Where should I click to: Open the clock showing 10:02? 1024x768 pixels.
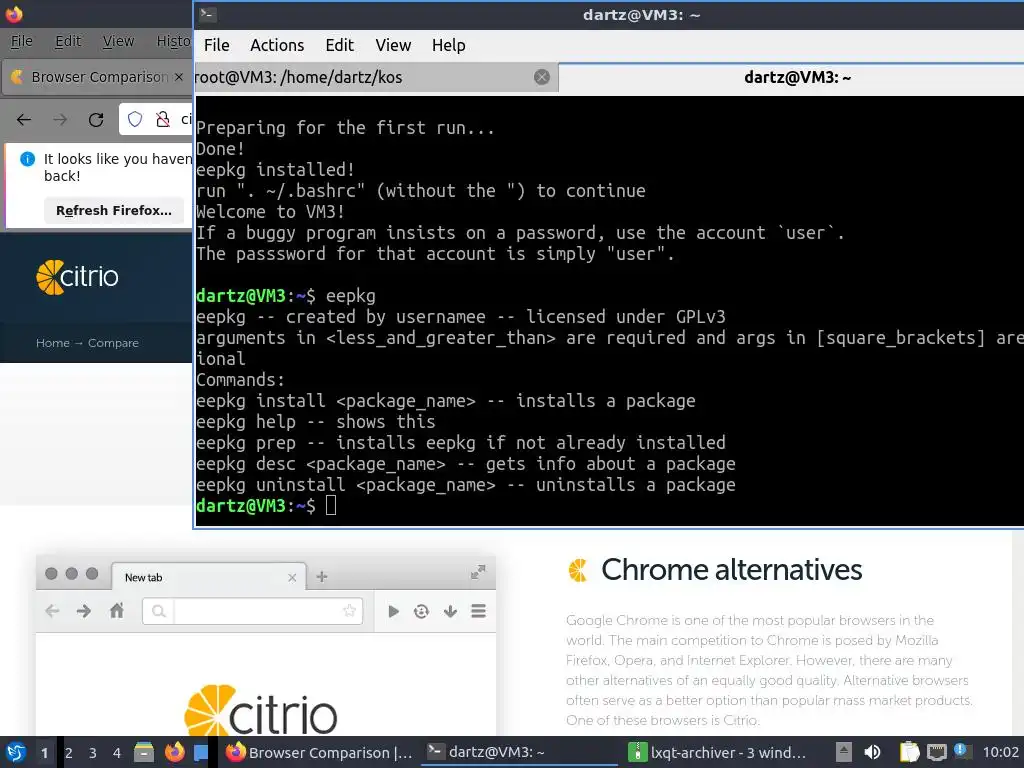click(x=1000, y=752)
